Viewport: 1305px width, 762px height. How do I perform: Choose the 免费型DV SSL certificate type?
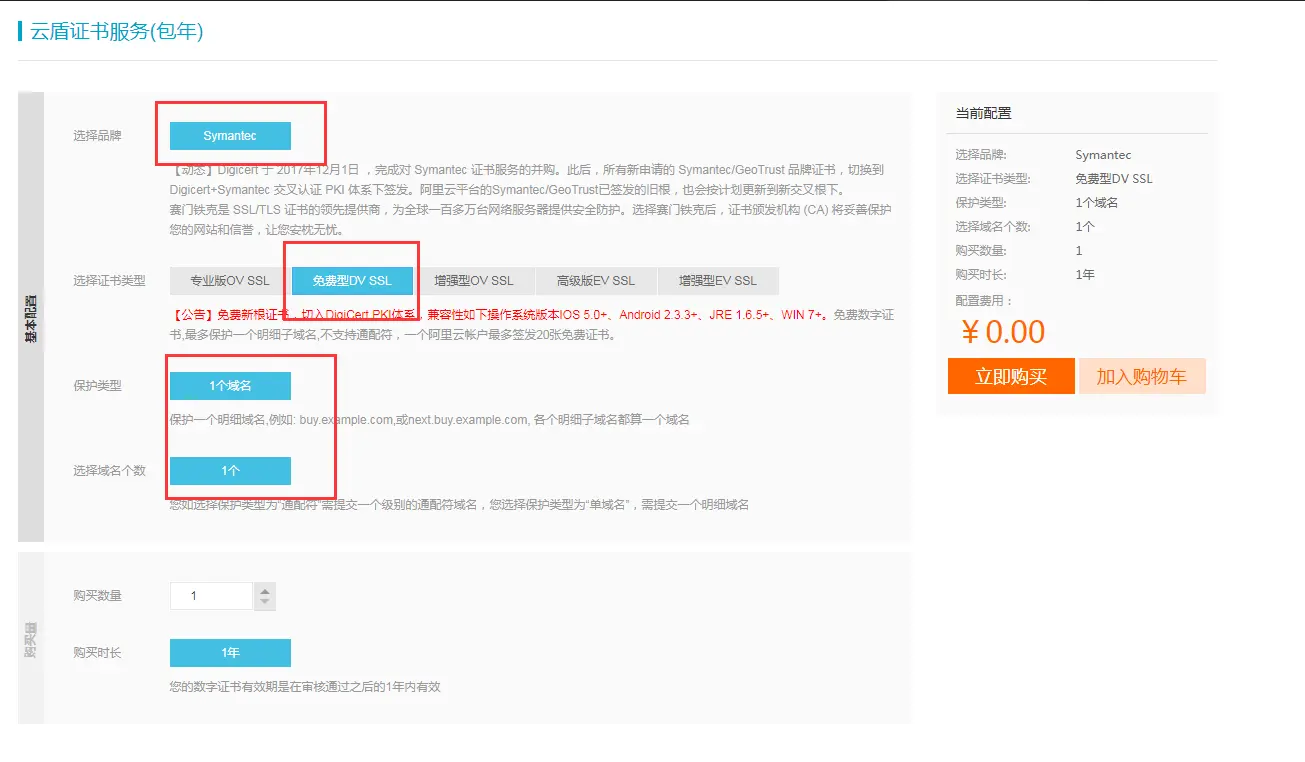[352, 281]
